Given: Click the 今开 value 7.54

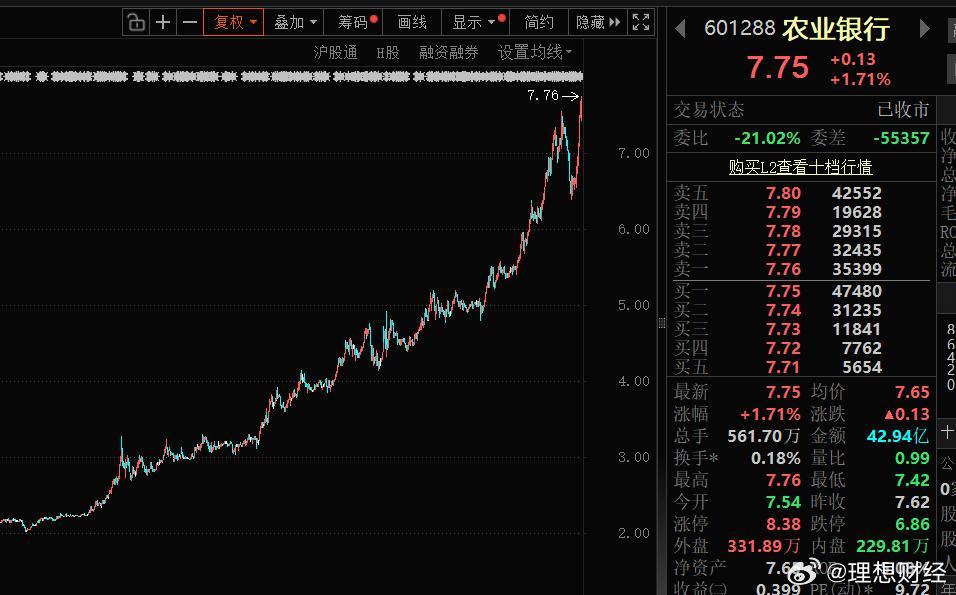Looking at the screenshot, I should (783, 502).
